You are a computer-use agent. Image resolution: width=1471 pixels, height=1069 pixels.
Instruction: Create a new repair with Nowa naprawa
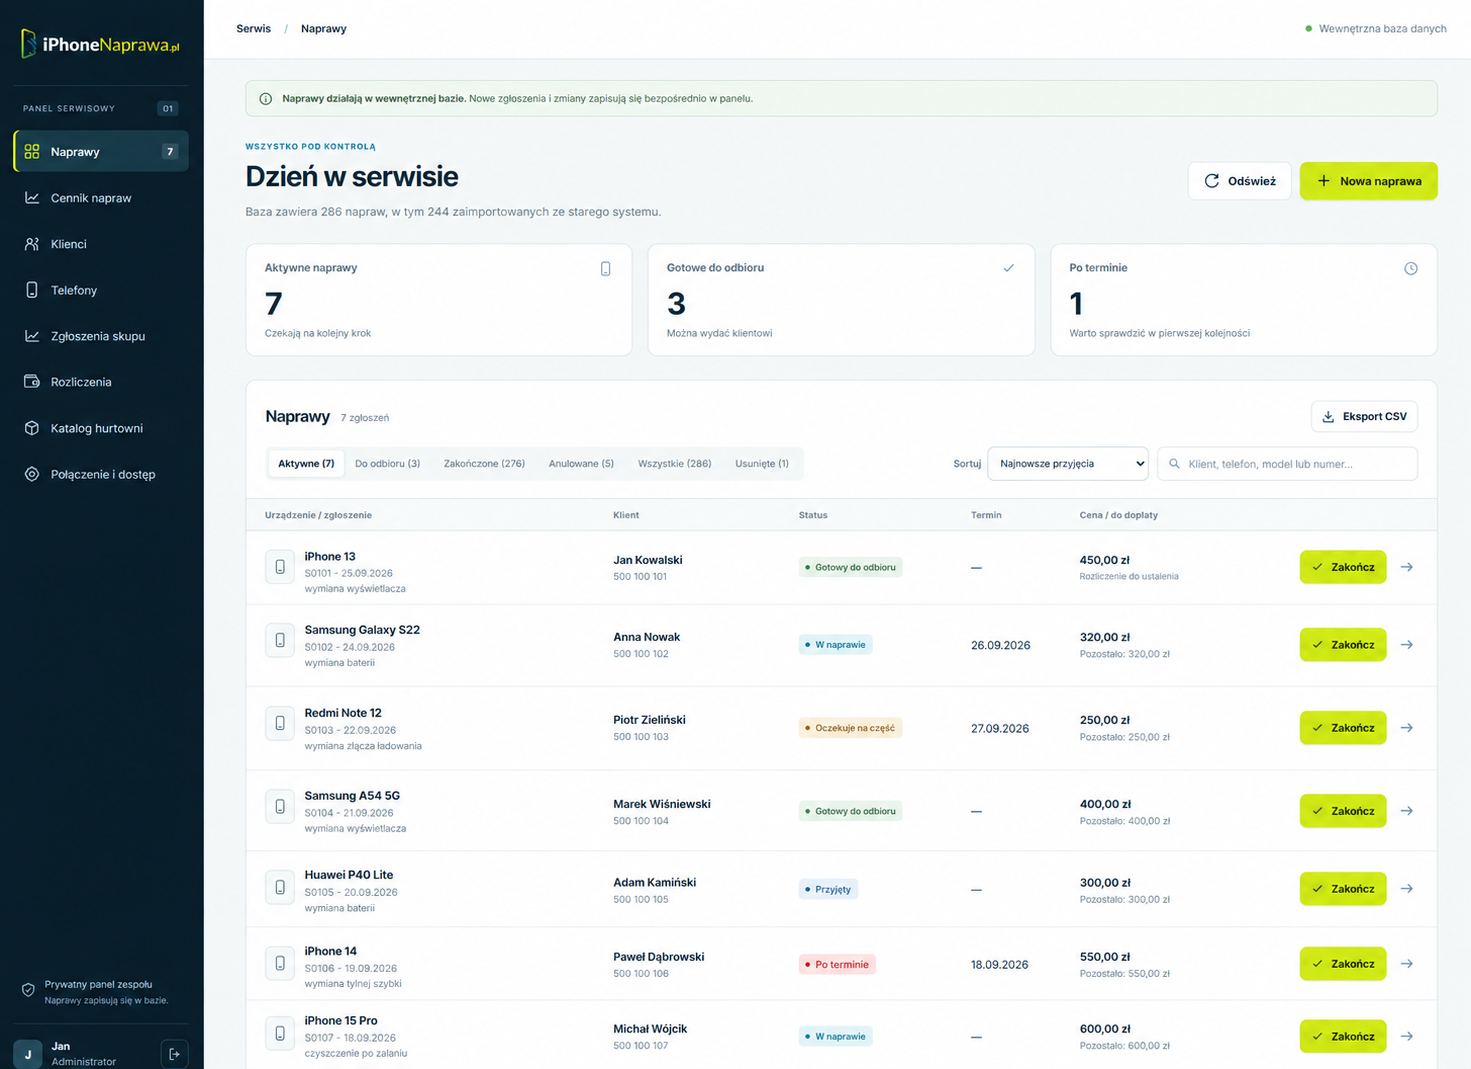(x=1368, y=181)
